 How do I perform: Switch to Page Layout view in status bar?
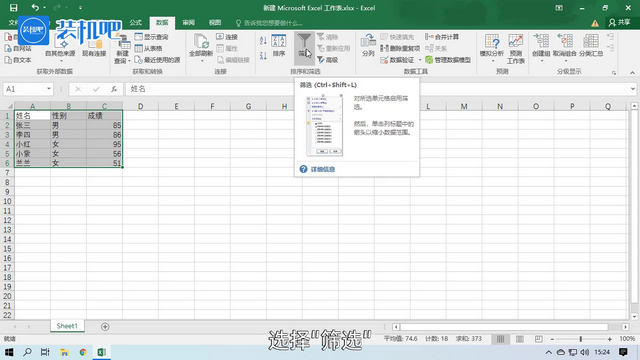coord(520,339)
